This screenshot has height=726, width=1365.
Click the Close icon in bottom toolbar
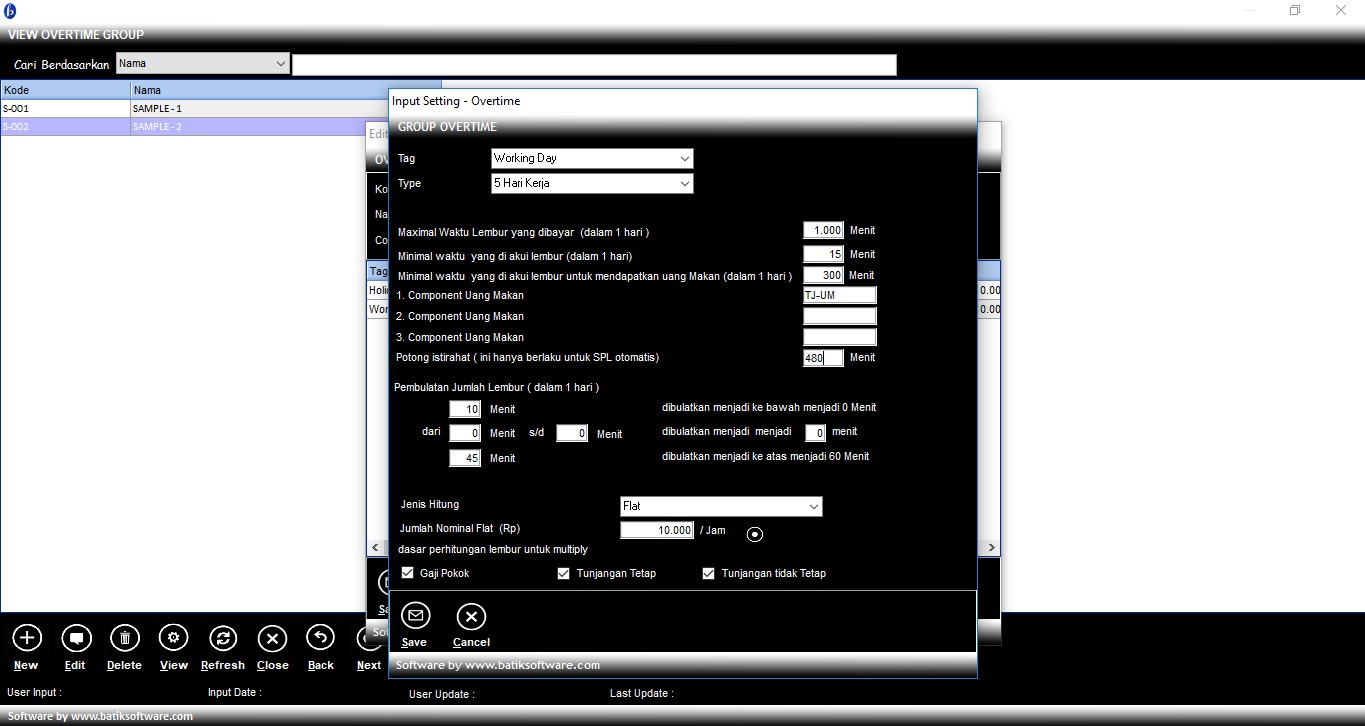pos(272,638)
